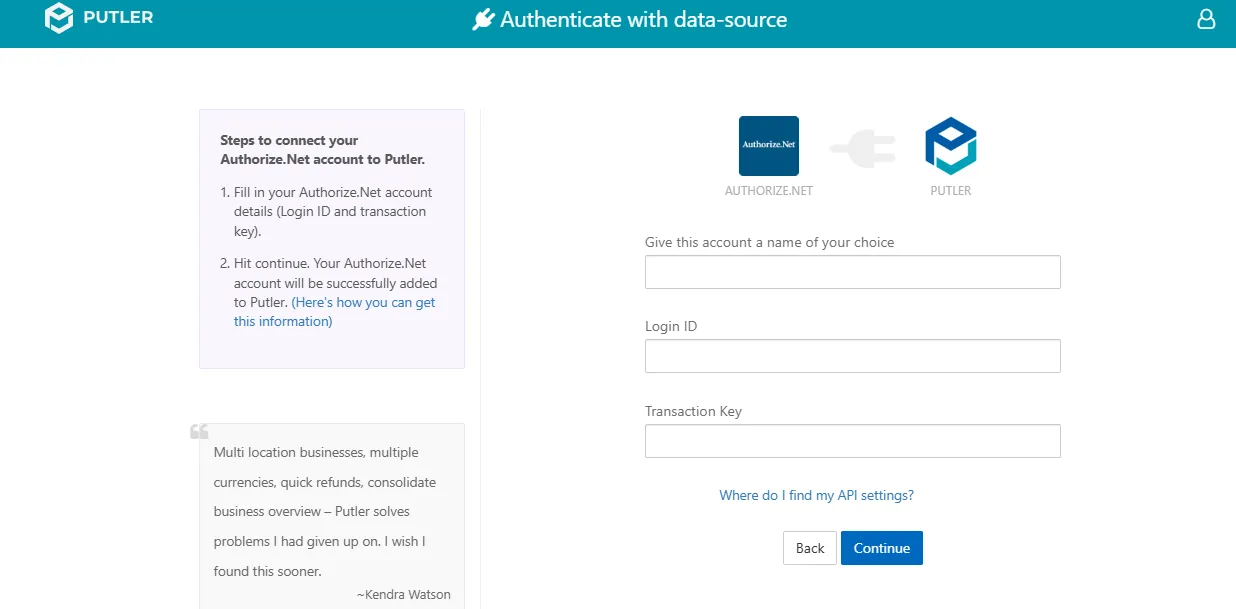Follow 'Here's how you can get this information' link
This screenshot has height=609, width=1236.
[x=334, y=312]
